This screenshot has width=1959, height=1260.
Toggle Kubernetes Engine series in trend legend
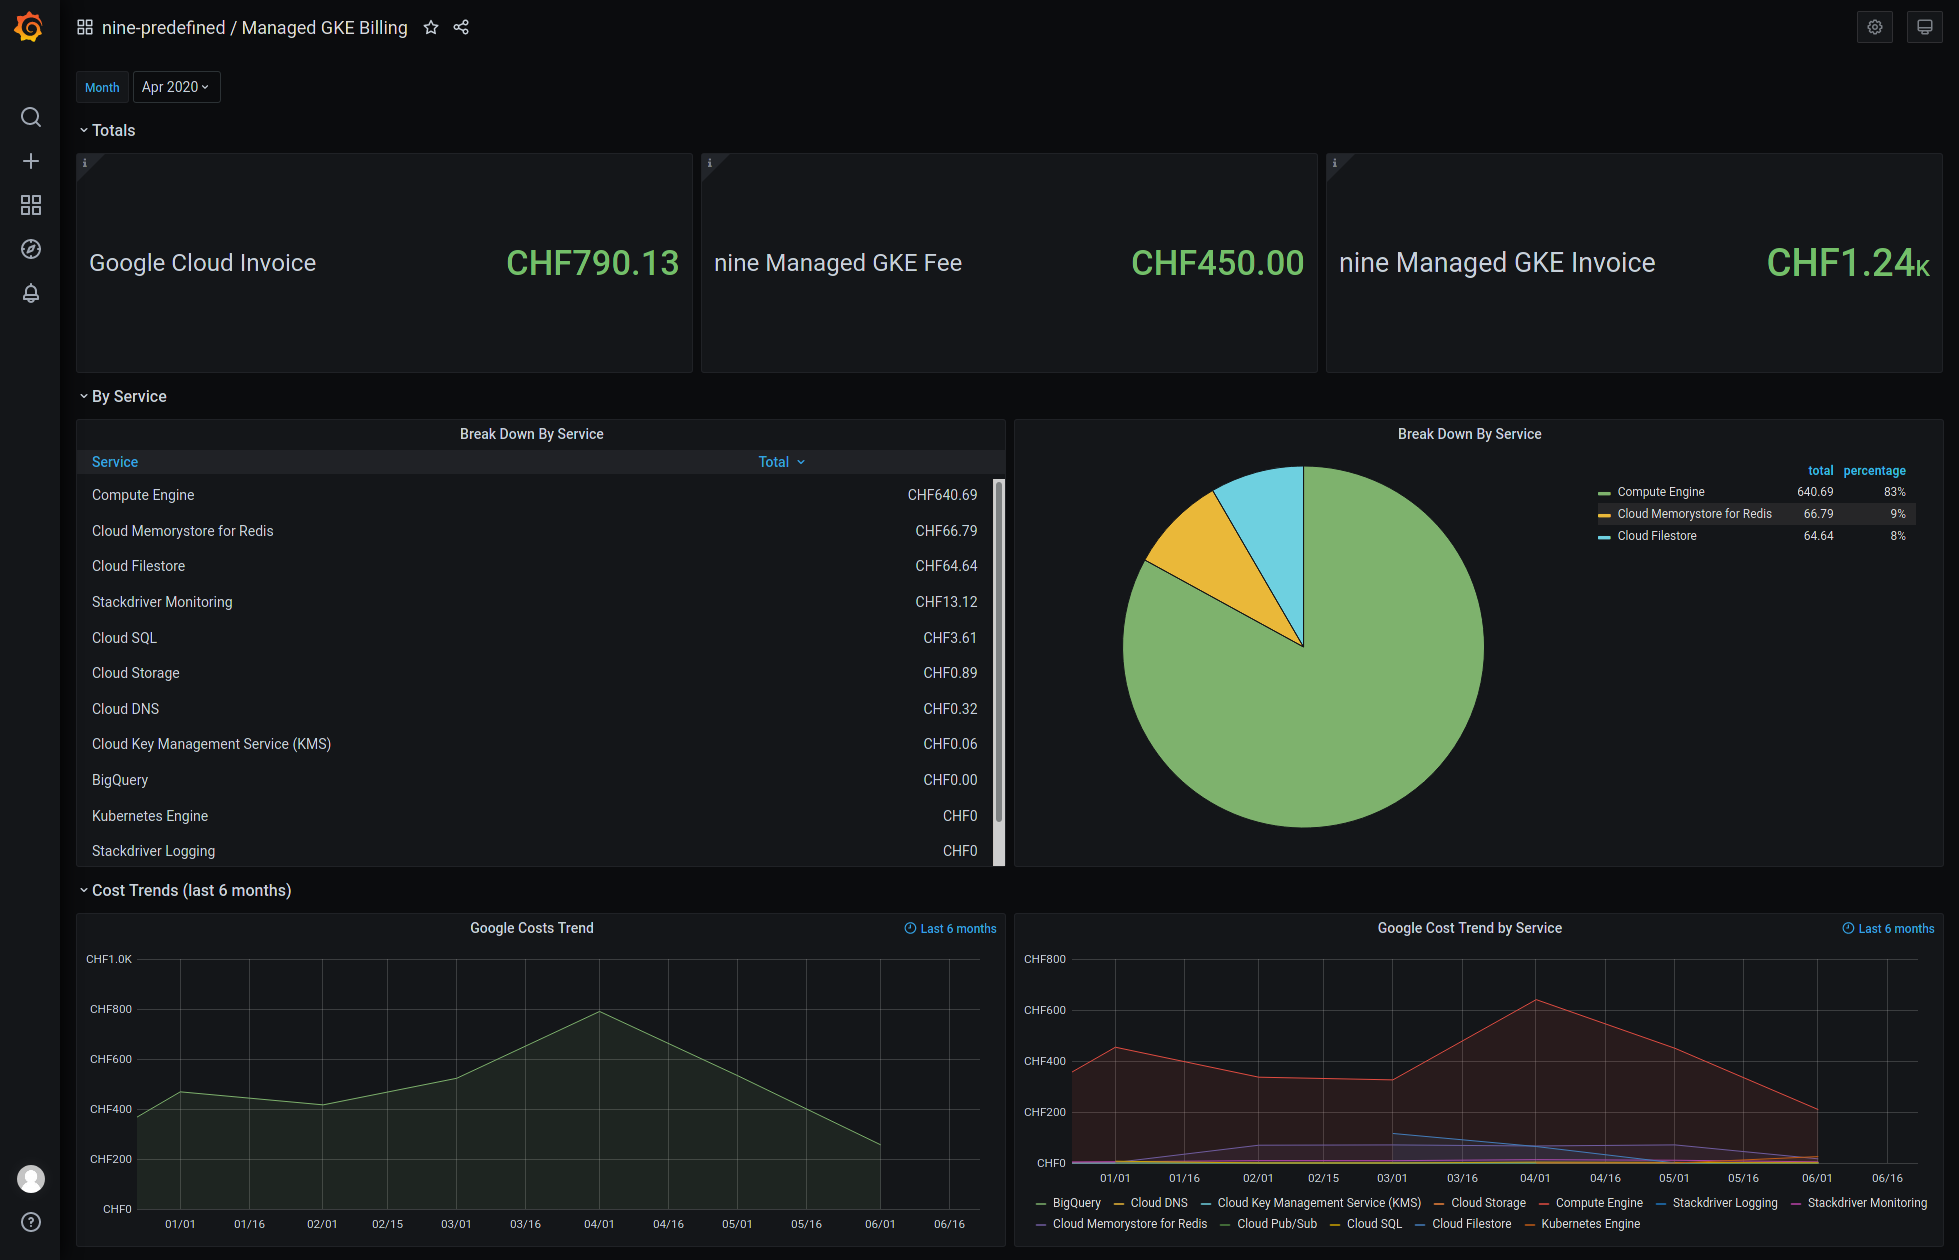pyautogui.click(x=1590, y=1224)
